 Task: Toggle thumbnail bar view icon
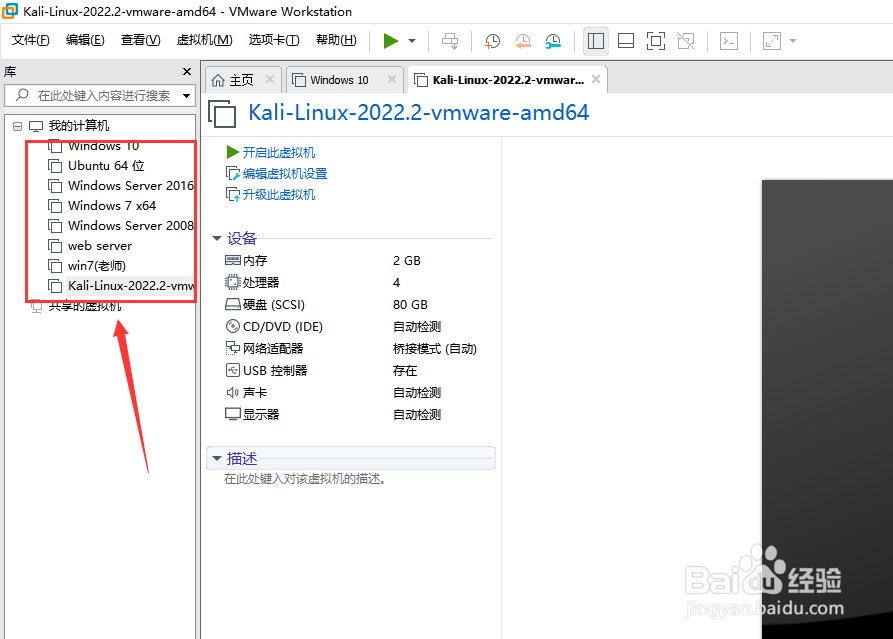626,41
